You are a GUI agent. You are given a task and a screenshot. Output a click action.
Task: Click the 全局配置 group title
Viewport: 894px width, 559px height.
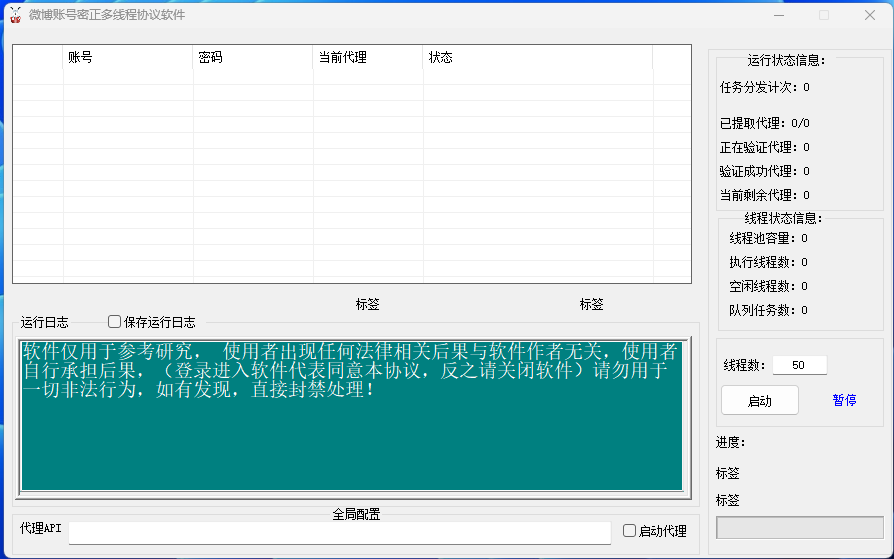[356, 515]
